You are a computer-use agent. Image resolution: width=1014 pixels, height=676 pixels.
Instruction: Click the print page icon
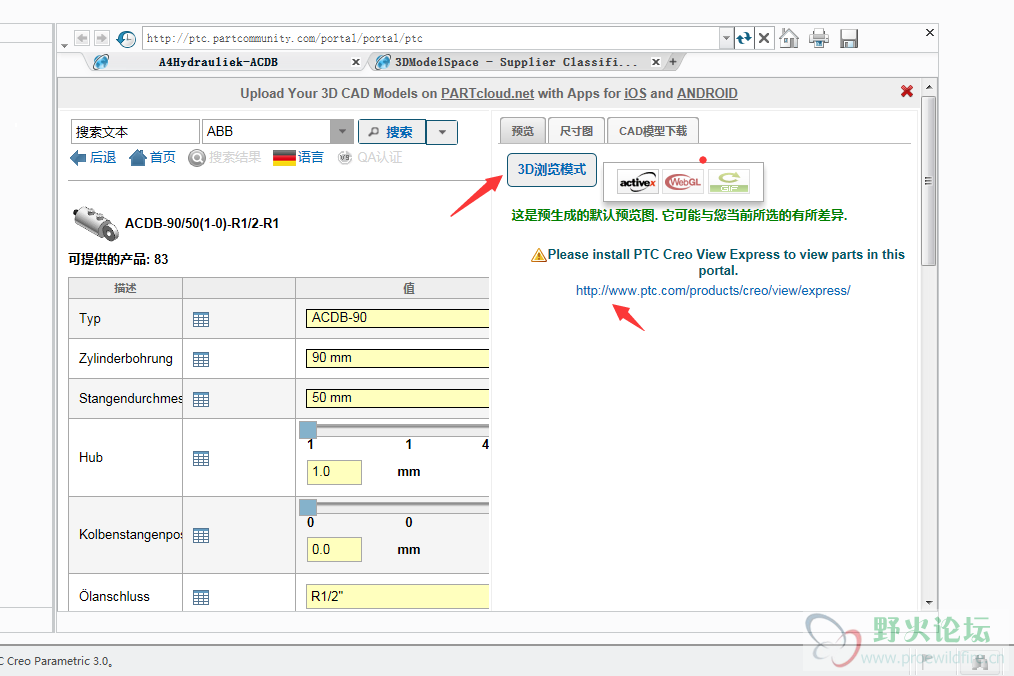(x=819, y=38)
